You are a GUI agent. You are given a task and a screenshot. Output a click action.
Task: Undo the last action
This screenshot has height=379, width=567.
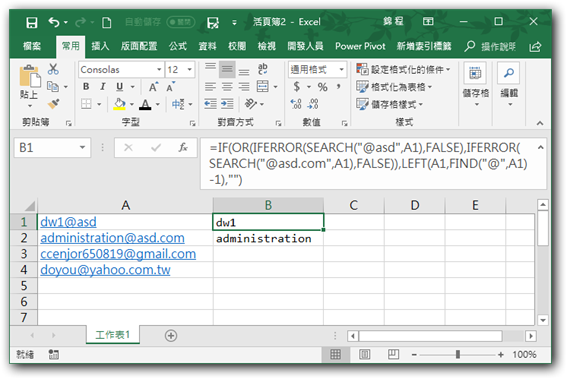pos(54,22)
